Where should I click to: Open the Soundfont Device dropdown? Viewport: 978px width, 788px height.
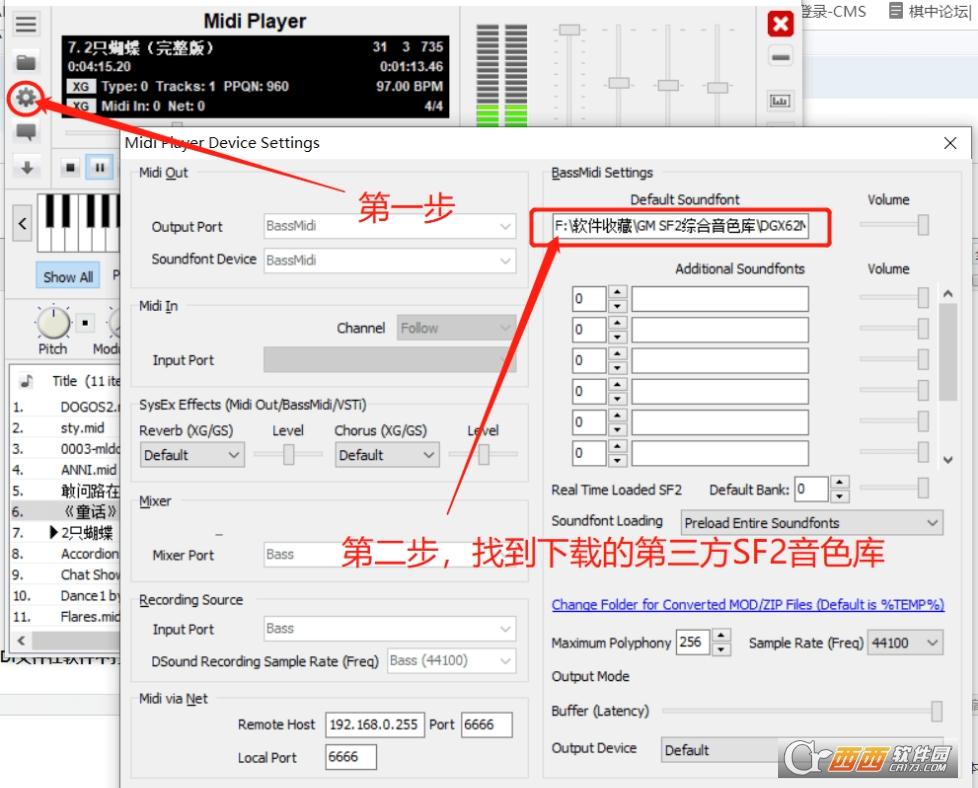390,260
